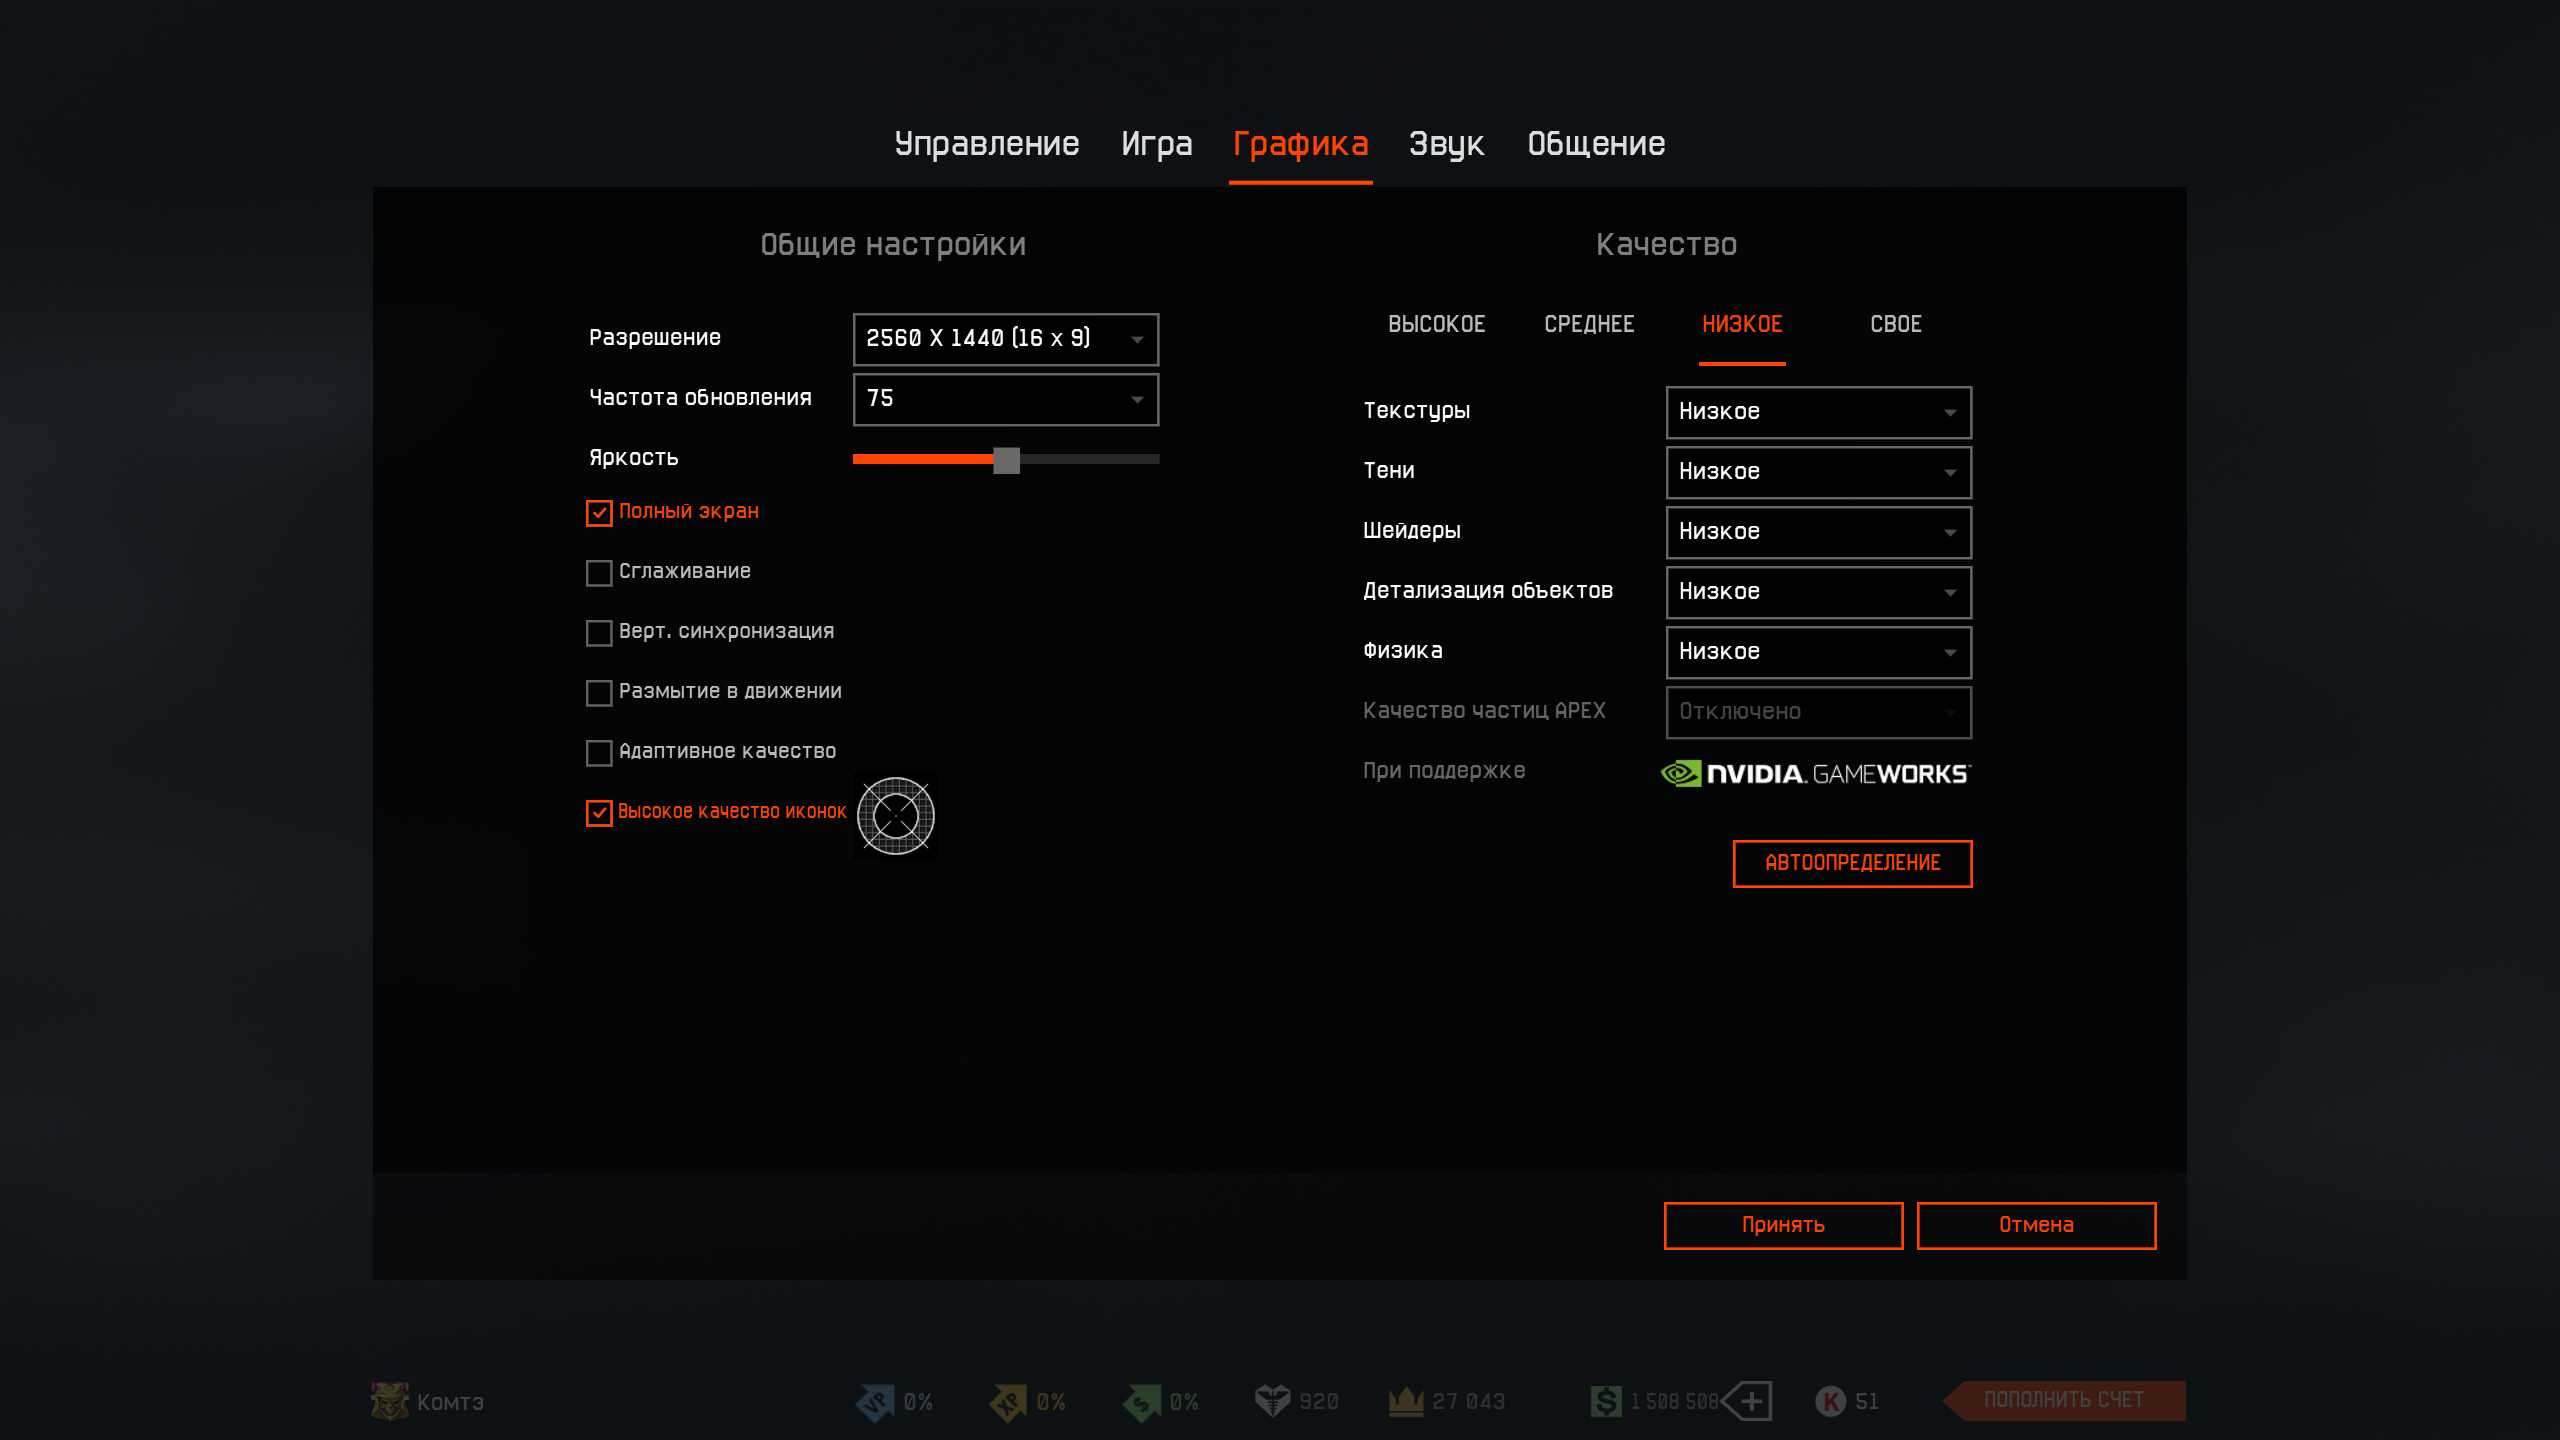
Task: Click the player rank emblem next to Комтэ
Action: tap(390, 1401)
